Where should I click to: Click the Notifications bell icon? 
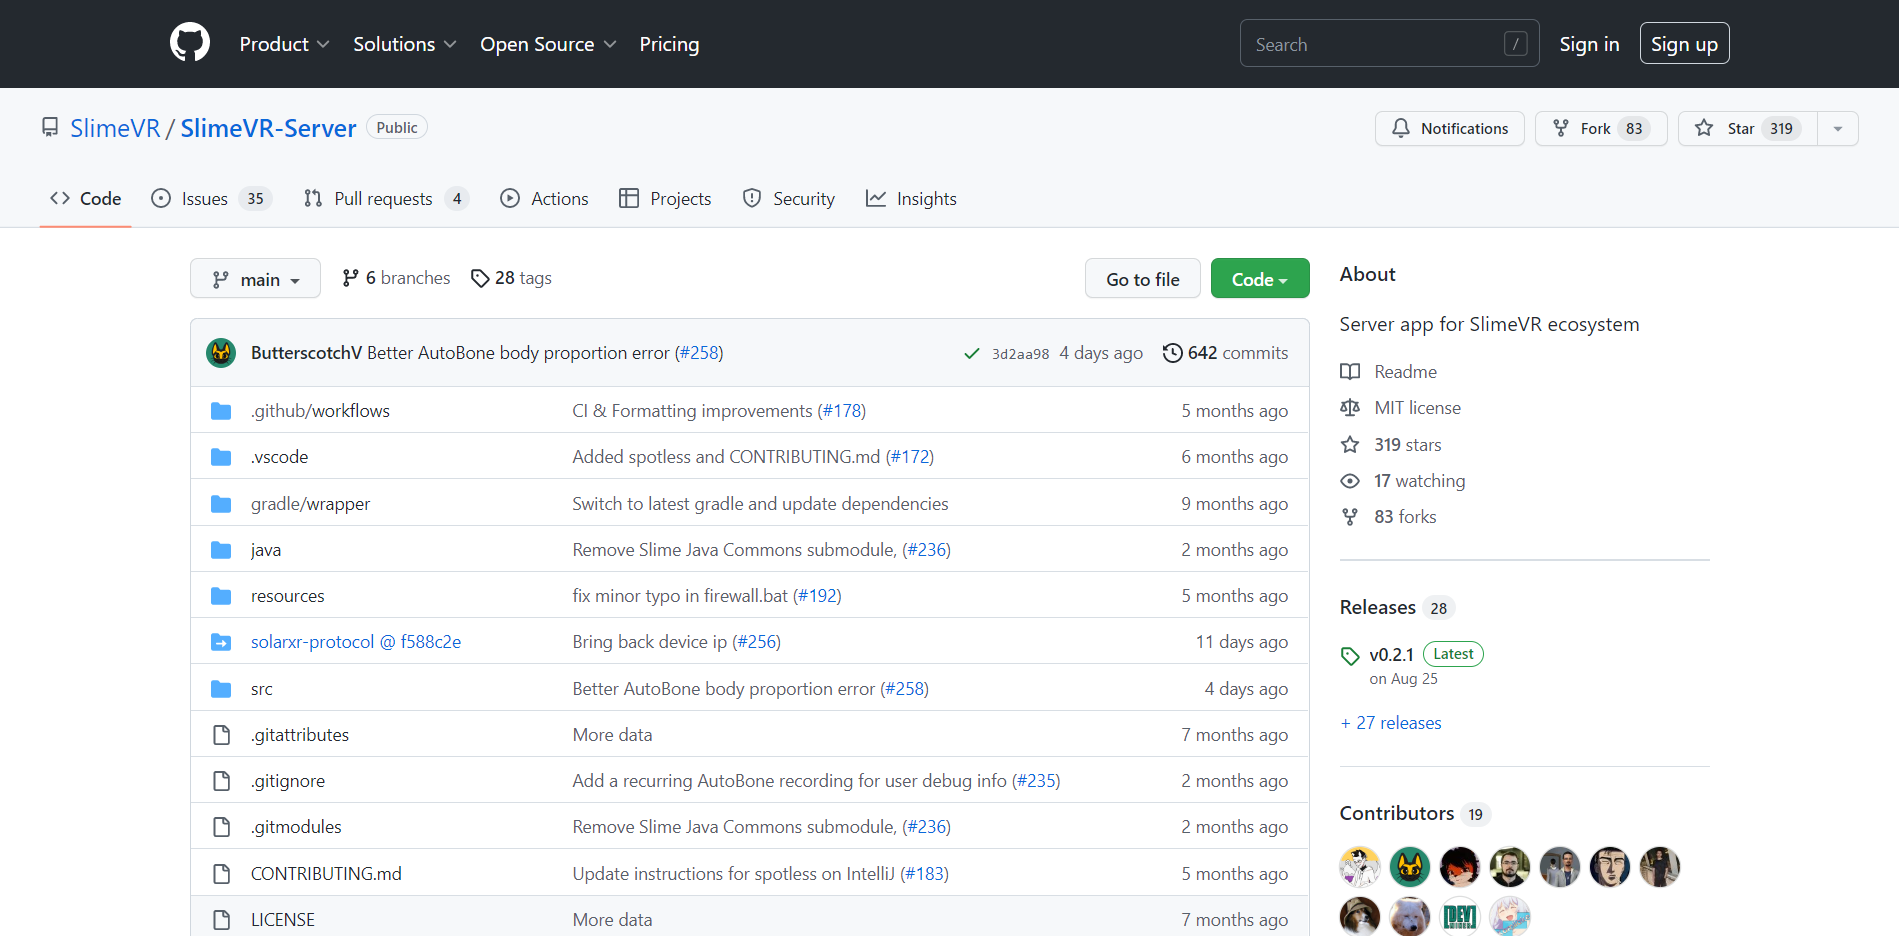point(1401,128)
